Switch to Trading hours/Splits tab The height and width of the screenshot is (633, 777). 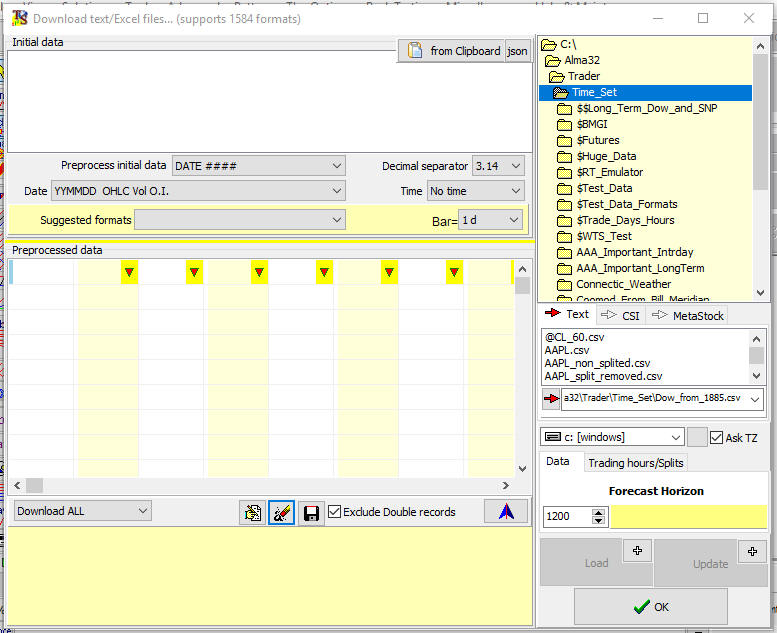pyautogui.click(x=636, y=463)
